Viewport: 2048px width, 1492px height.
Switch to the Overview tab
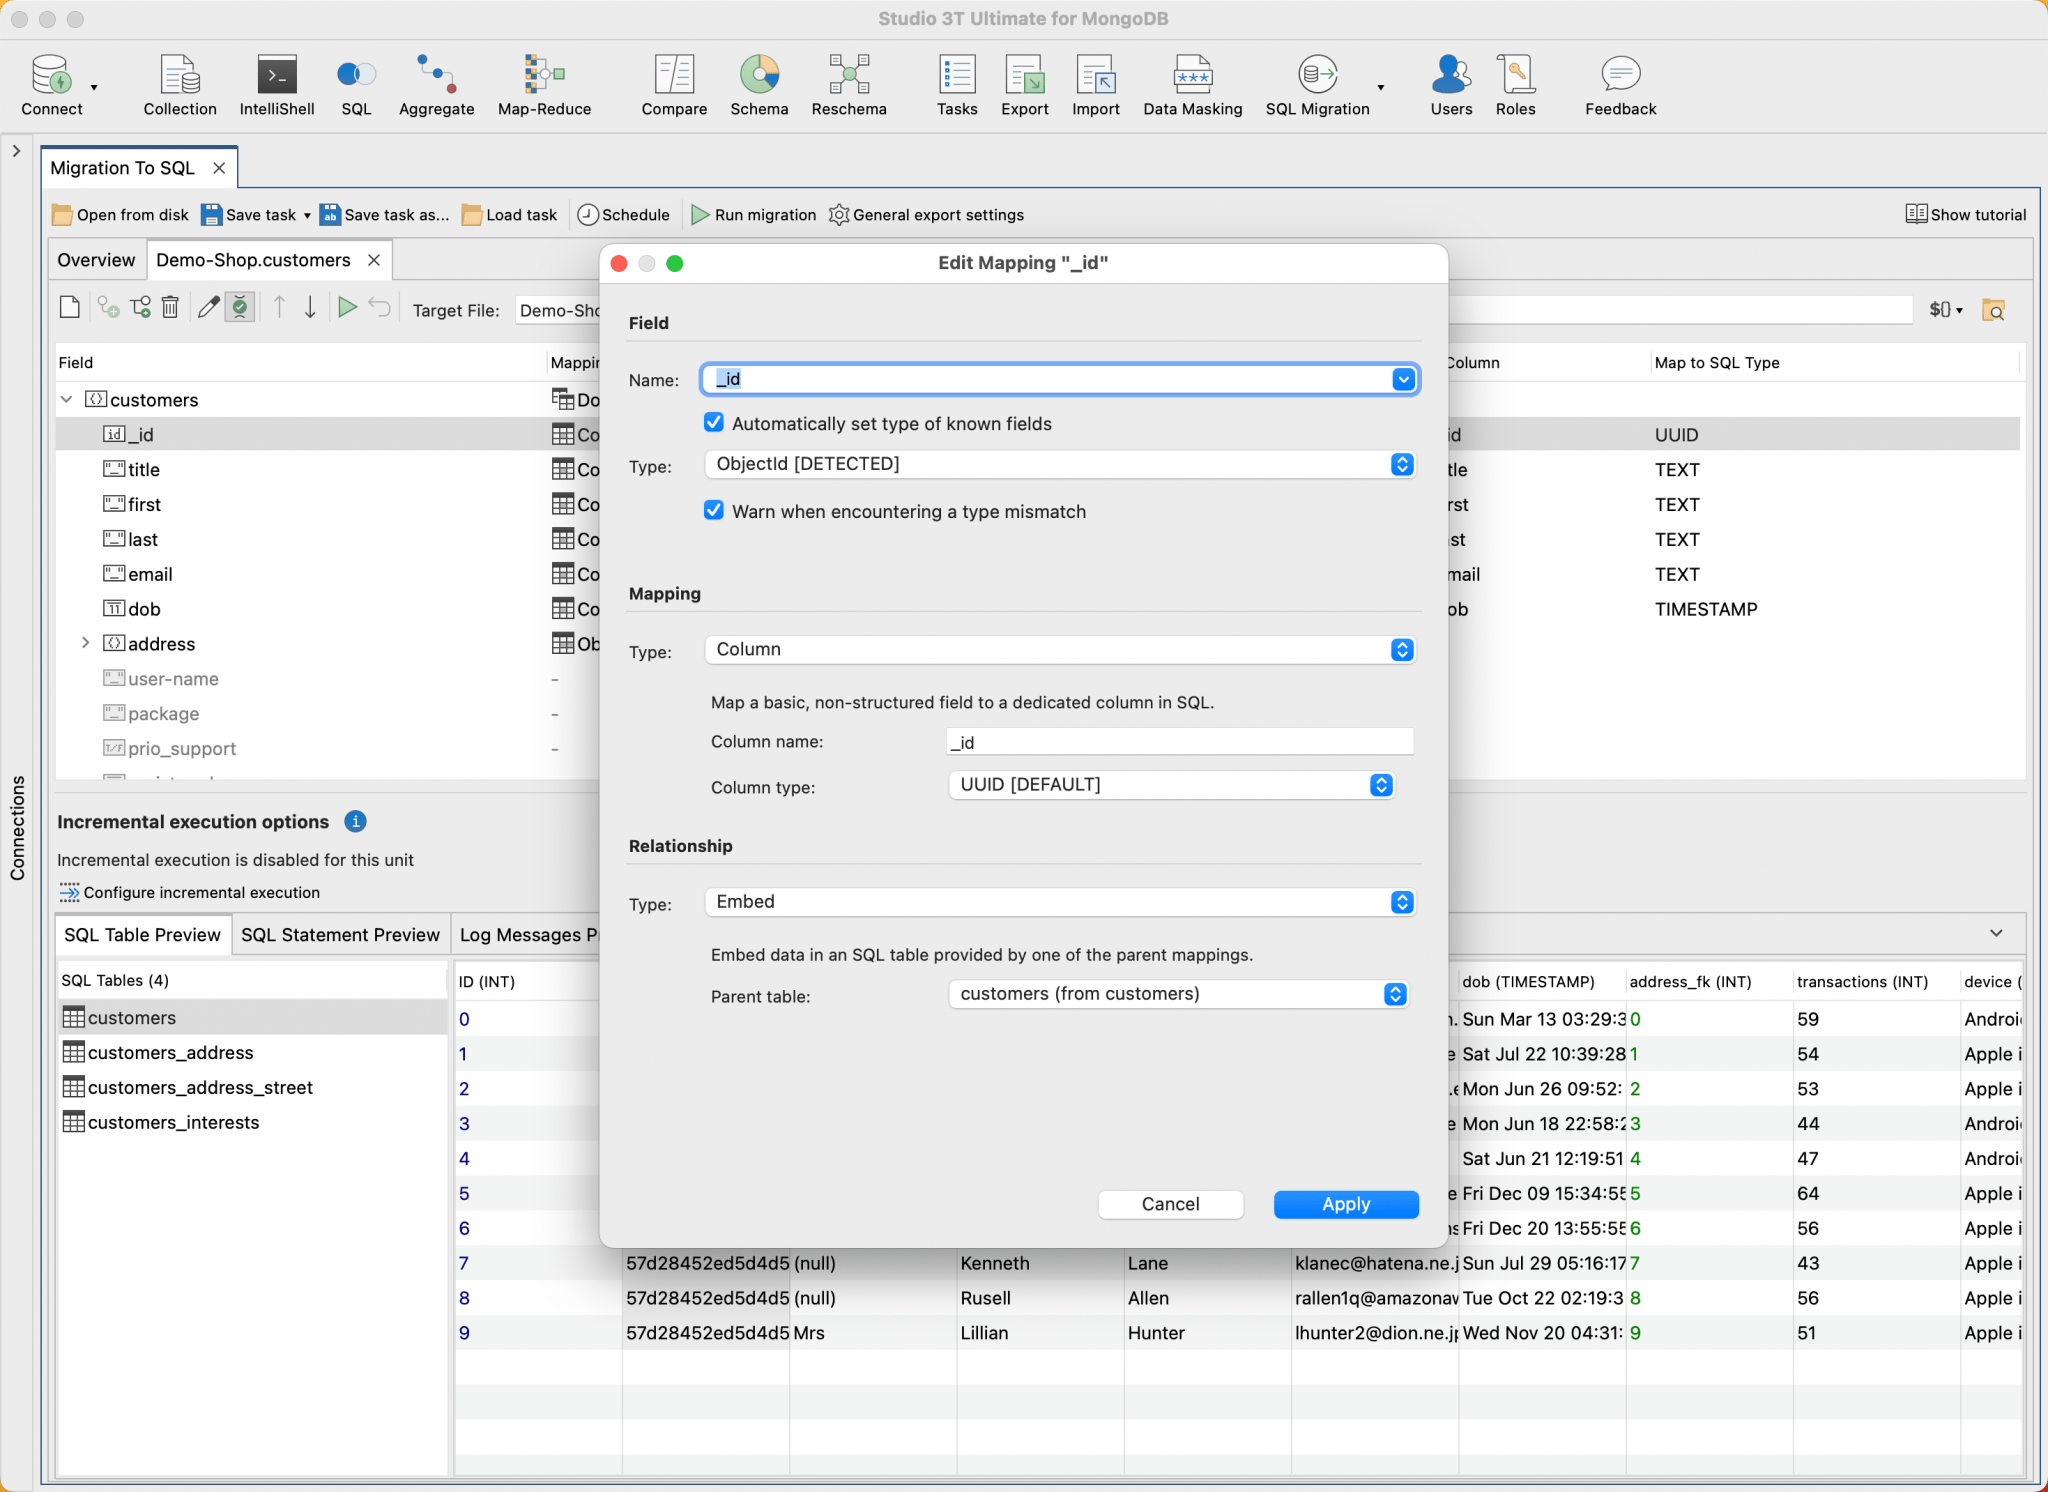click(96, 260)
